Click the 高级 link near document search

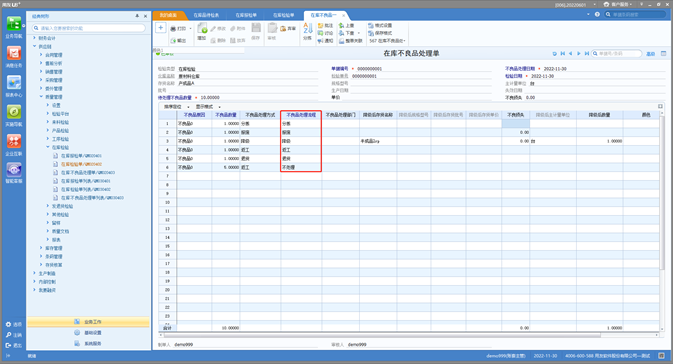(x=651, y=54)
